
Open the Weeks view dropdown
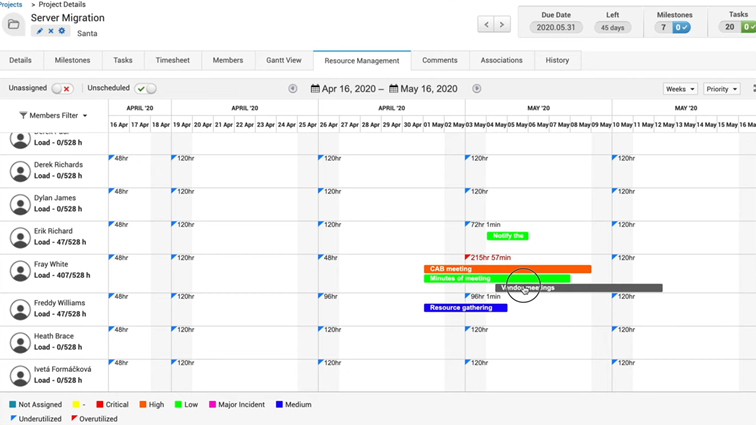click(680, 89)
